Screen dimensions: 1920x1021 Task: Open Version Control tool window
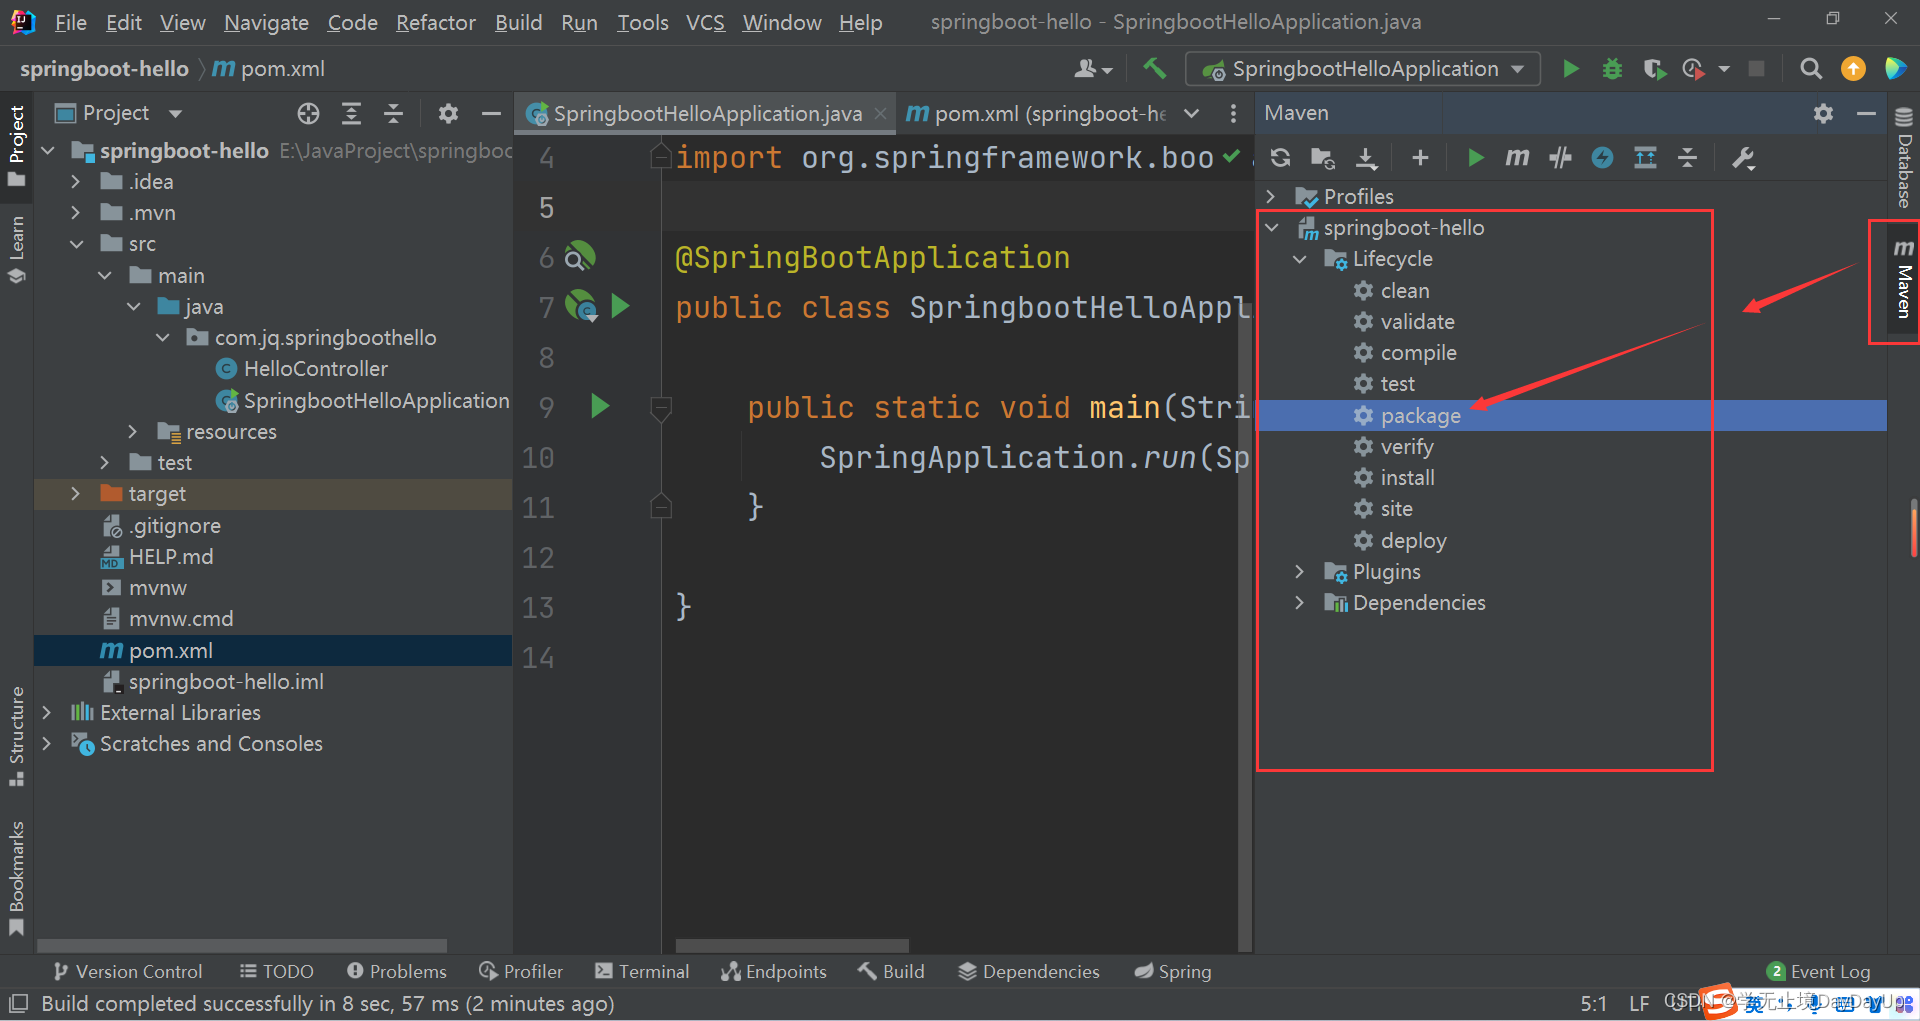(x=127, y=971)
